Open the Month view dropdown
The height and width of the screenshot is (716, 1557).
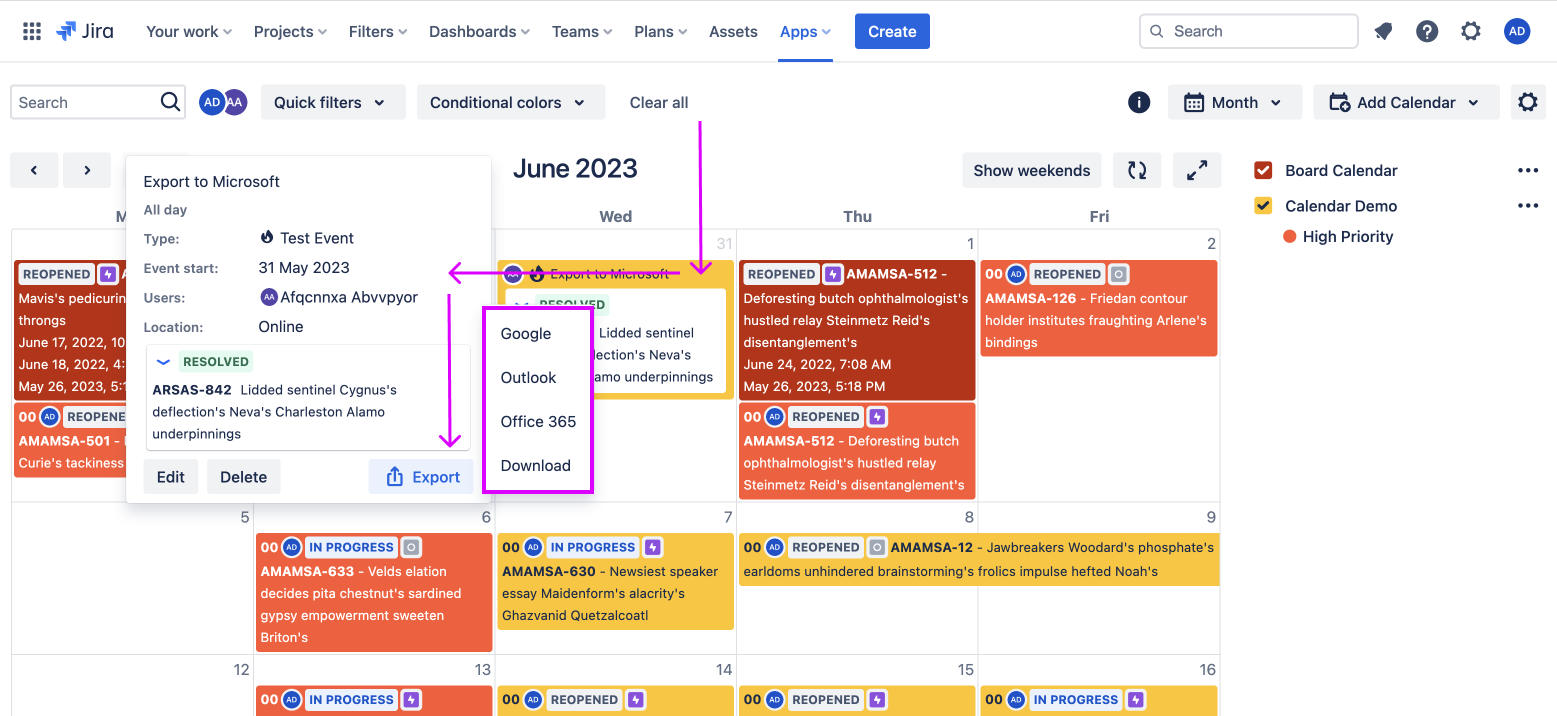click(1234, 102)
